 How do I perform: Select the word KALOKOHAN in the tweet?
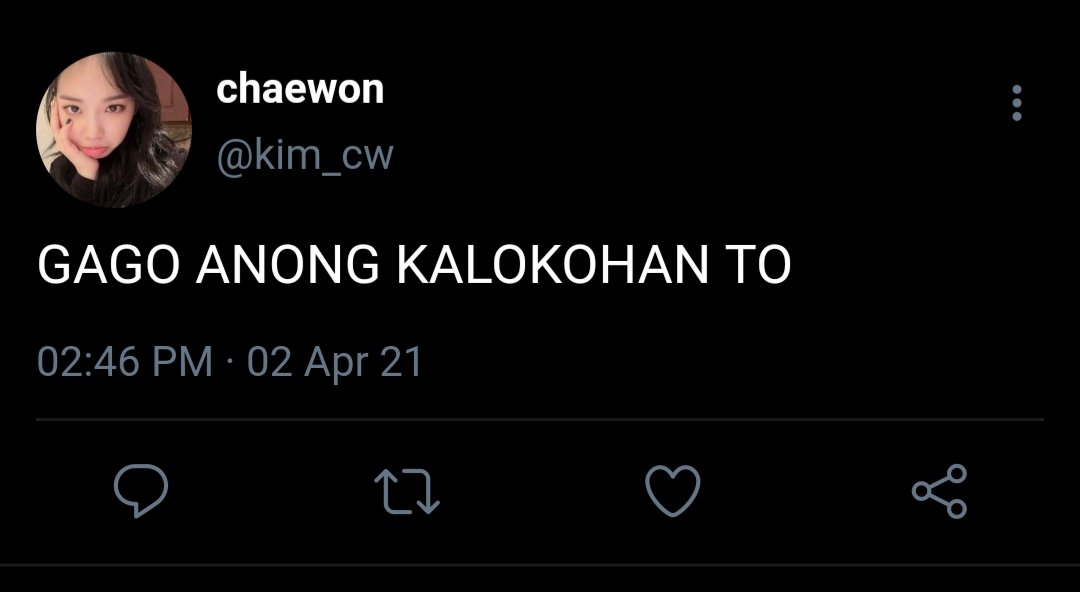[x=552, y=265]
